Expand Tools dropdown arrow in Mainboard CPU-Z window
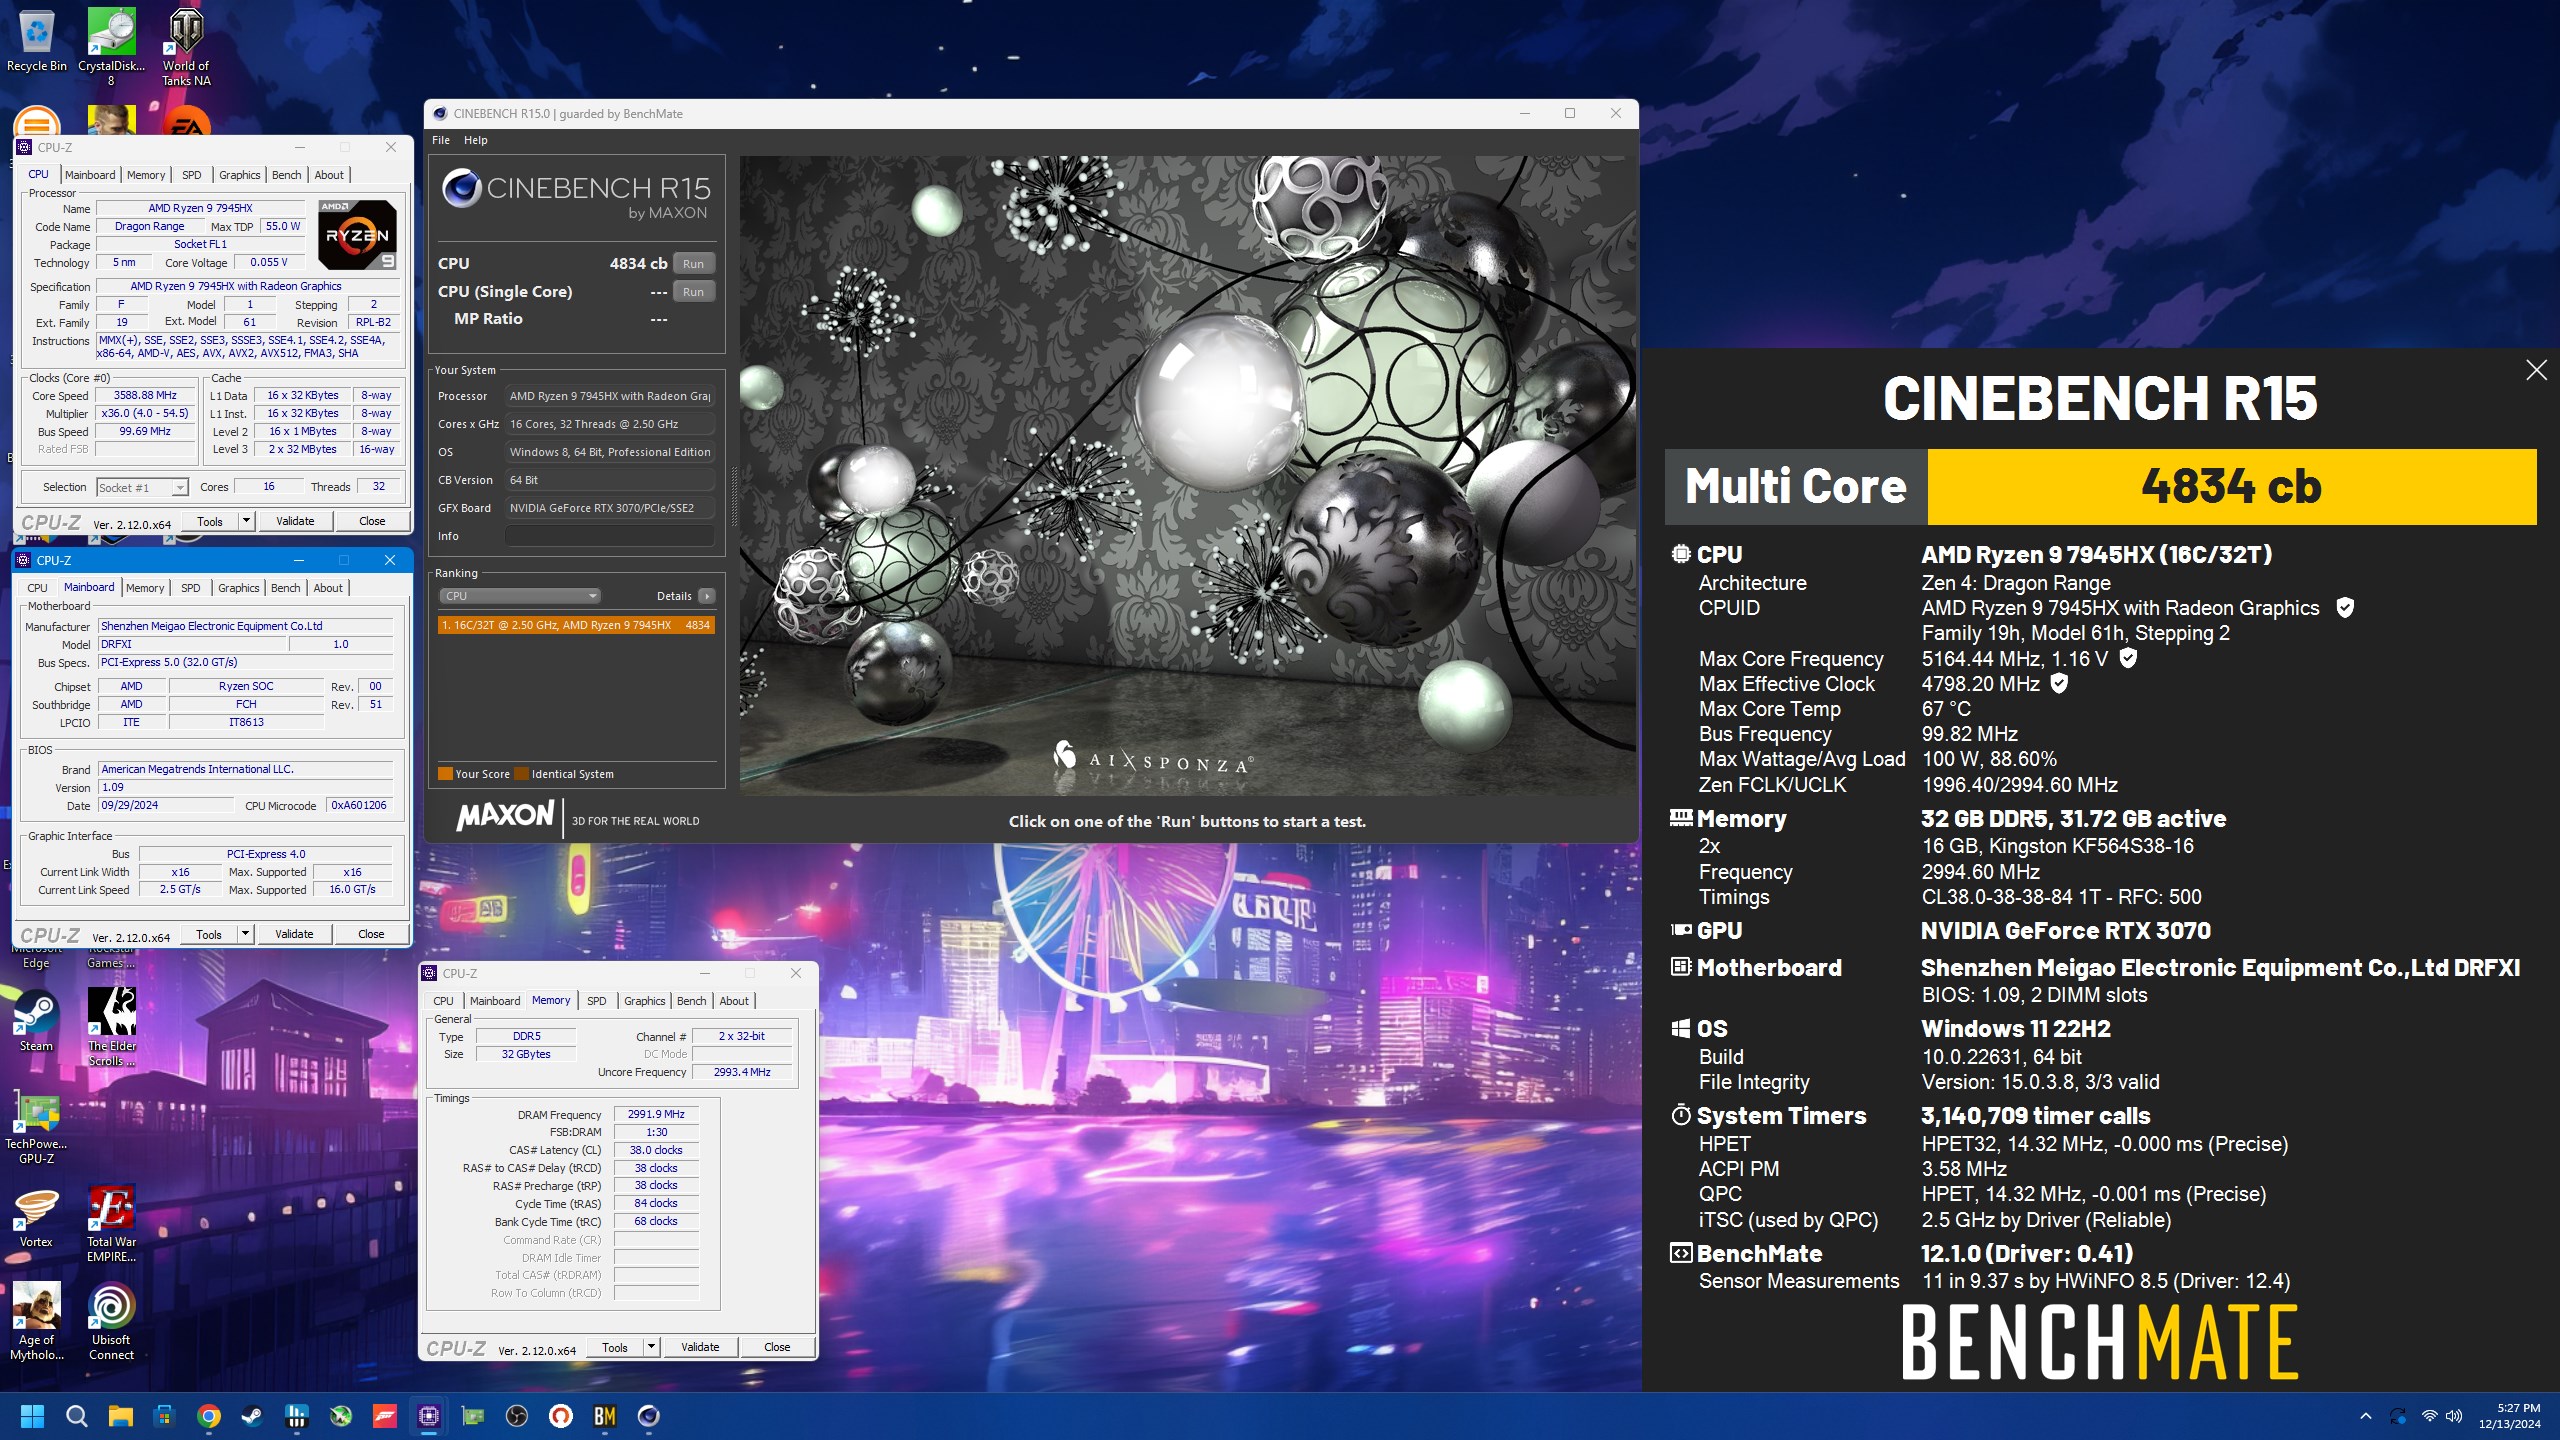Screen dimensions: 2560x1440 click(x=245, y=934)
